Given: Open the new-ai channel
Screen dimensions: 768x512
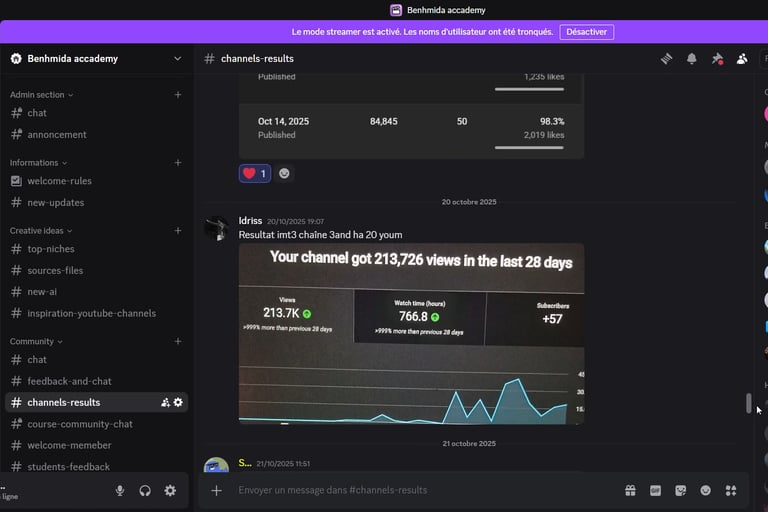Looking at the screenshot, I should click(96, 292).
